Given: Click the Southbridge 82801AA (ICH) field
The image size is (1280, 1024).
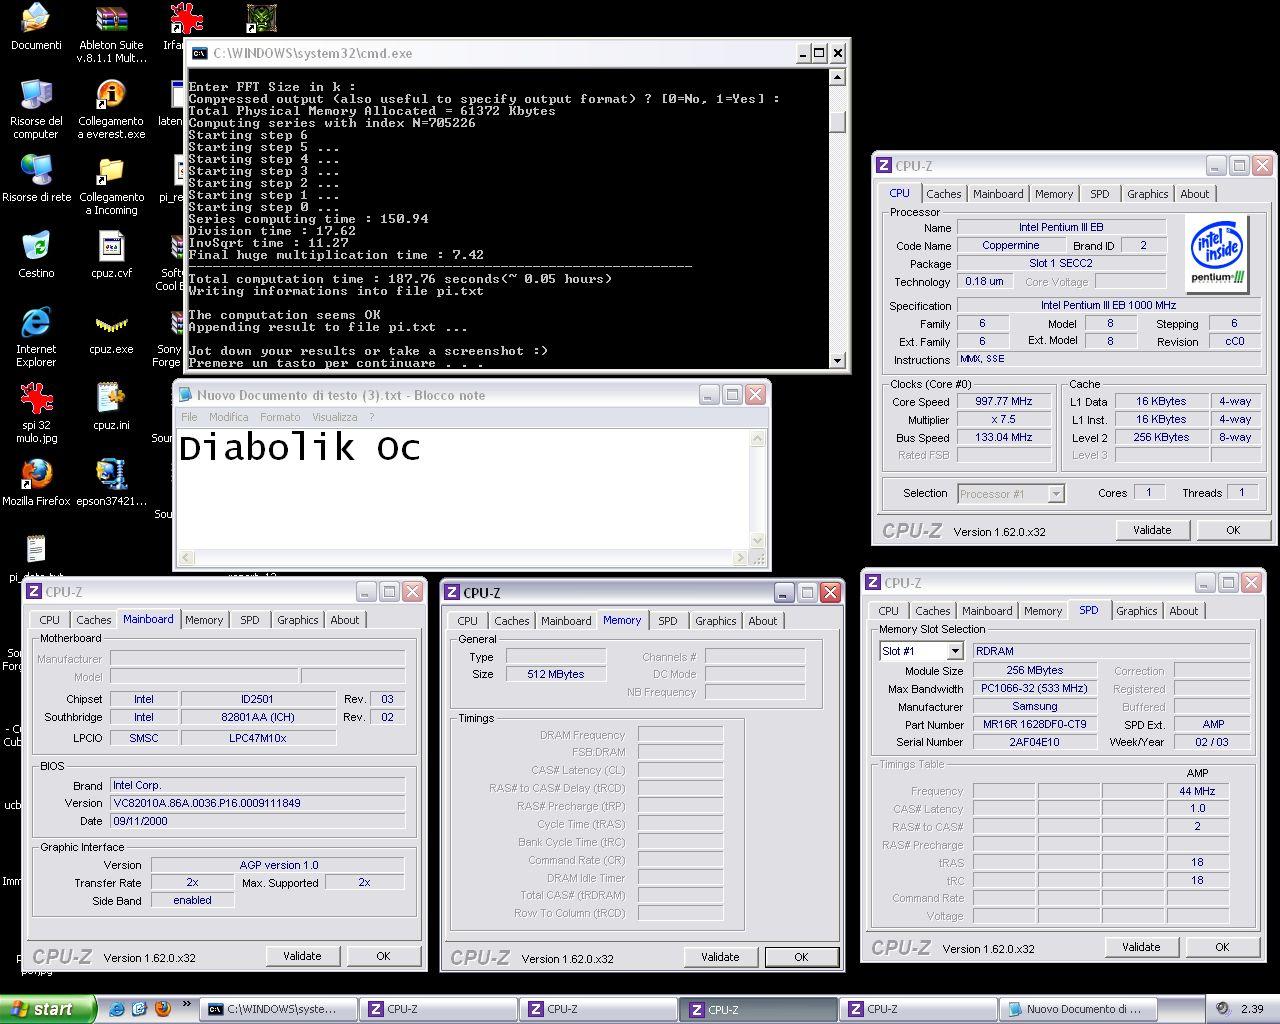Looking at the screenshot, I should [x=258, y=717].
